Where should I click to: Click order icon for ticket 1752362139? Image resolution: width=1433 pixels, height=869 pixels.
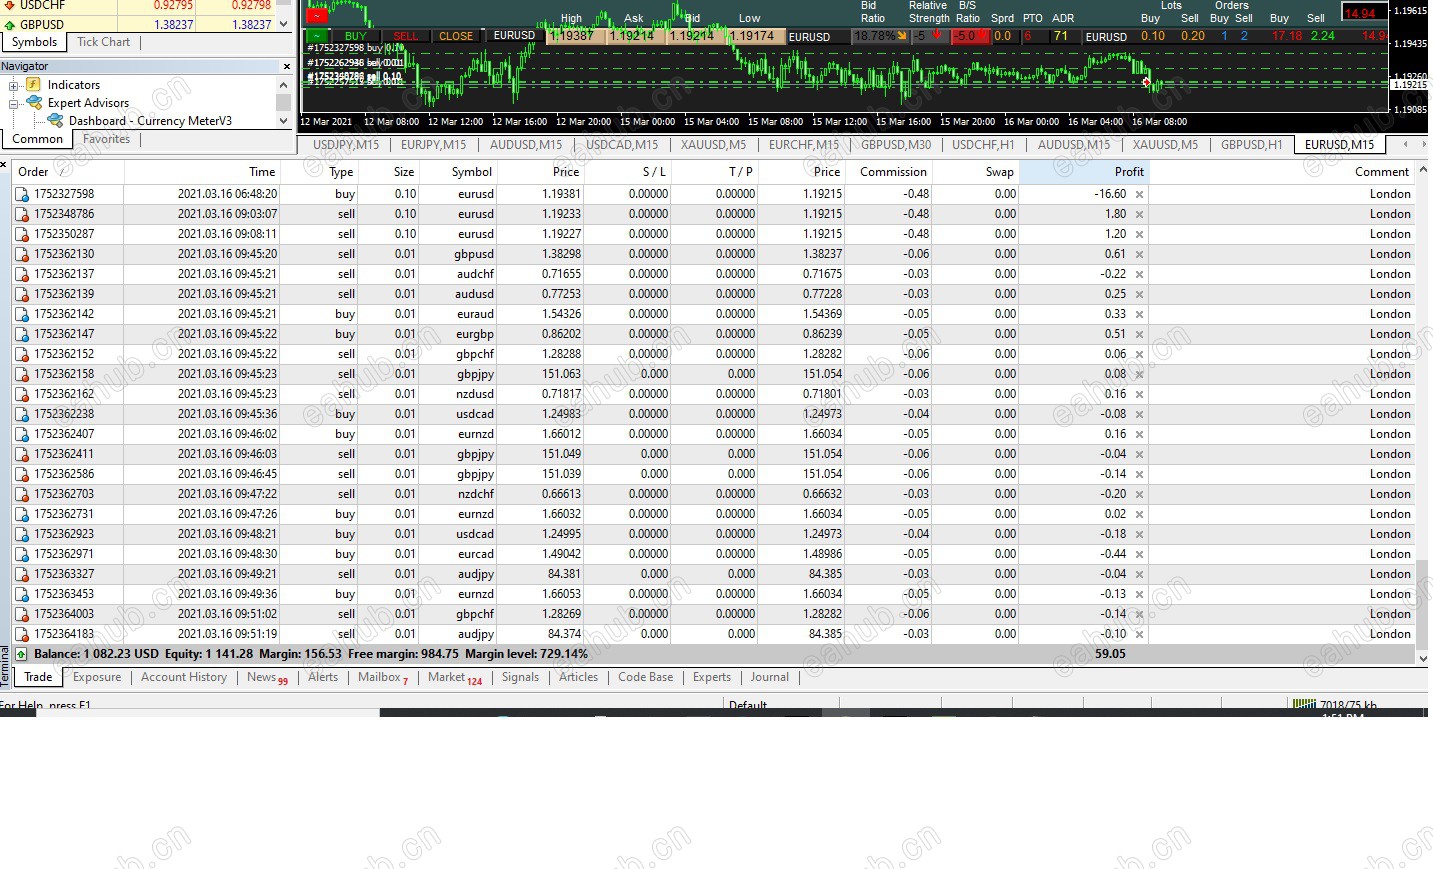[22, 294]
